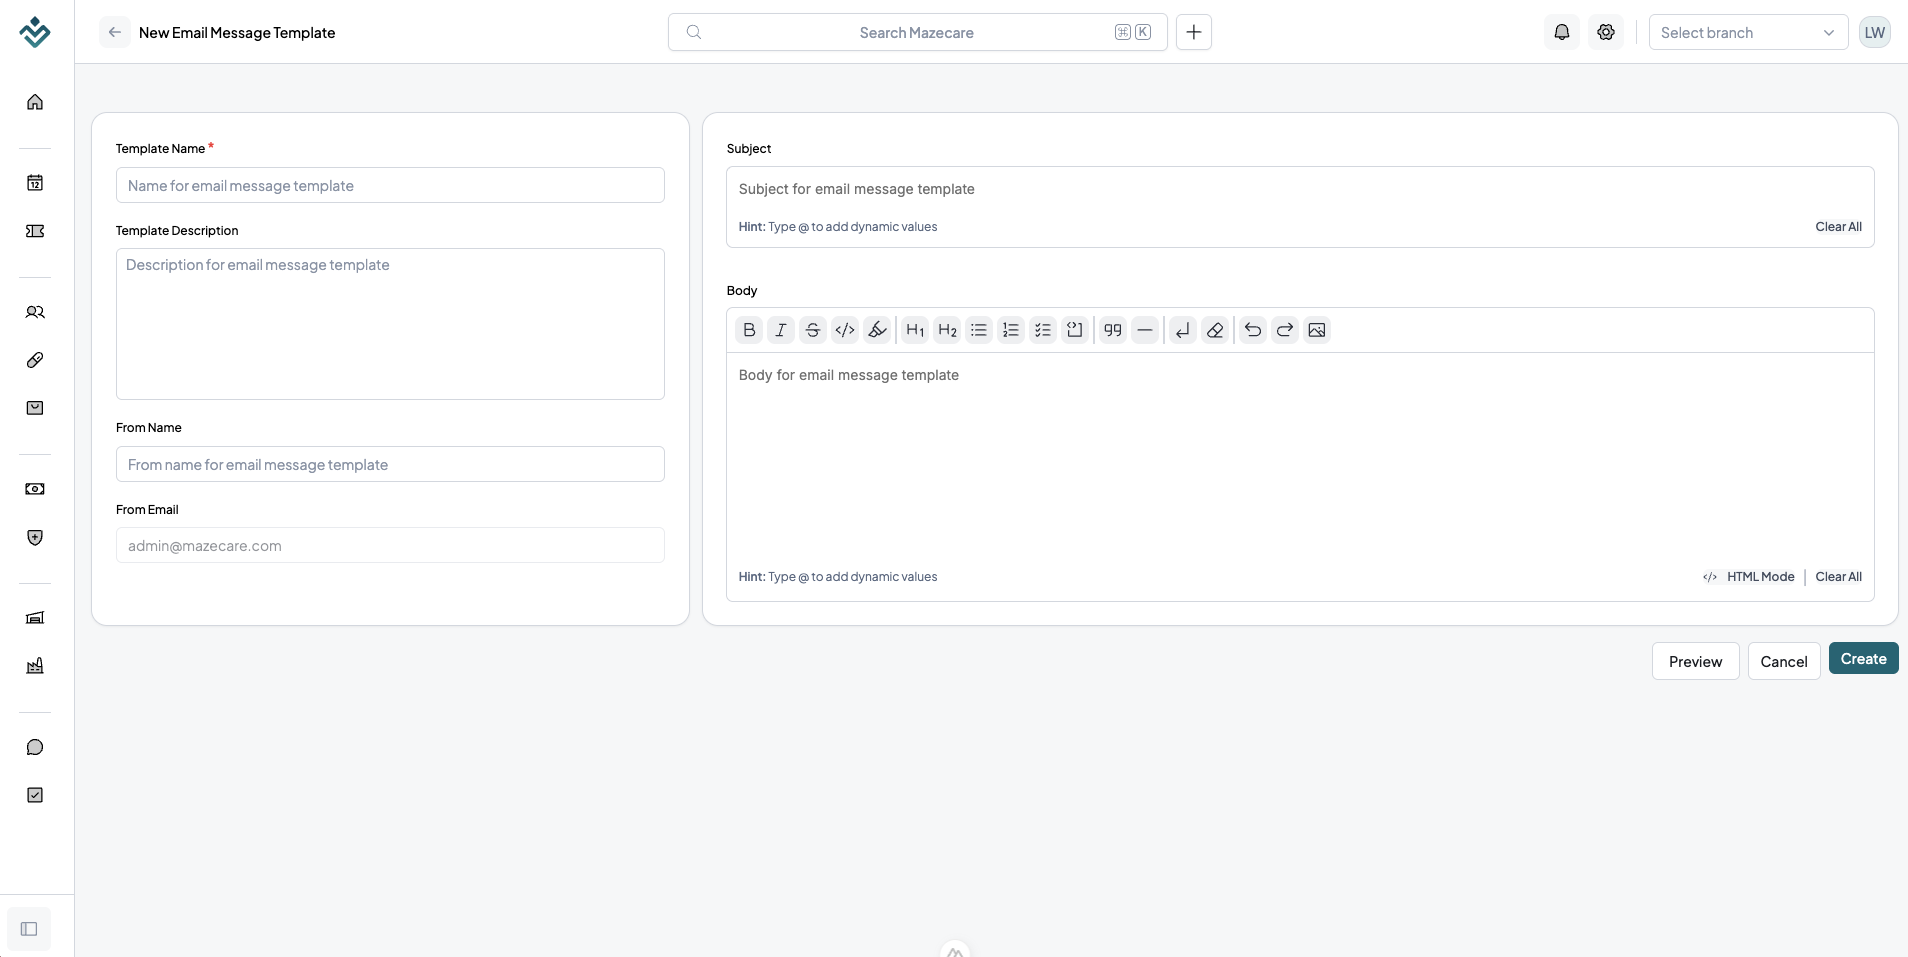This screenshot has height=957, width=1908.
Task: Open the factory icon in the sidebar
Action: 35,666
